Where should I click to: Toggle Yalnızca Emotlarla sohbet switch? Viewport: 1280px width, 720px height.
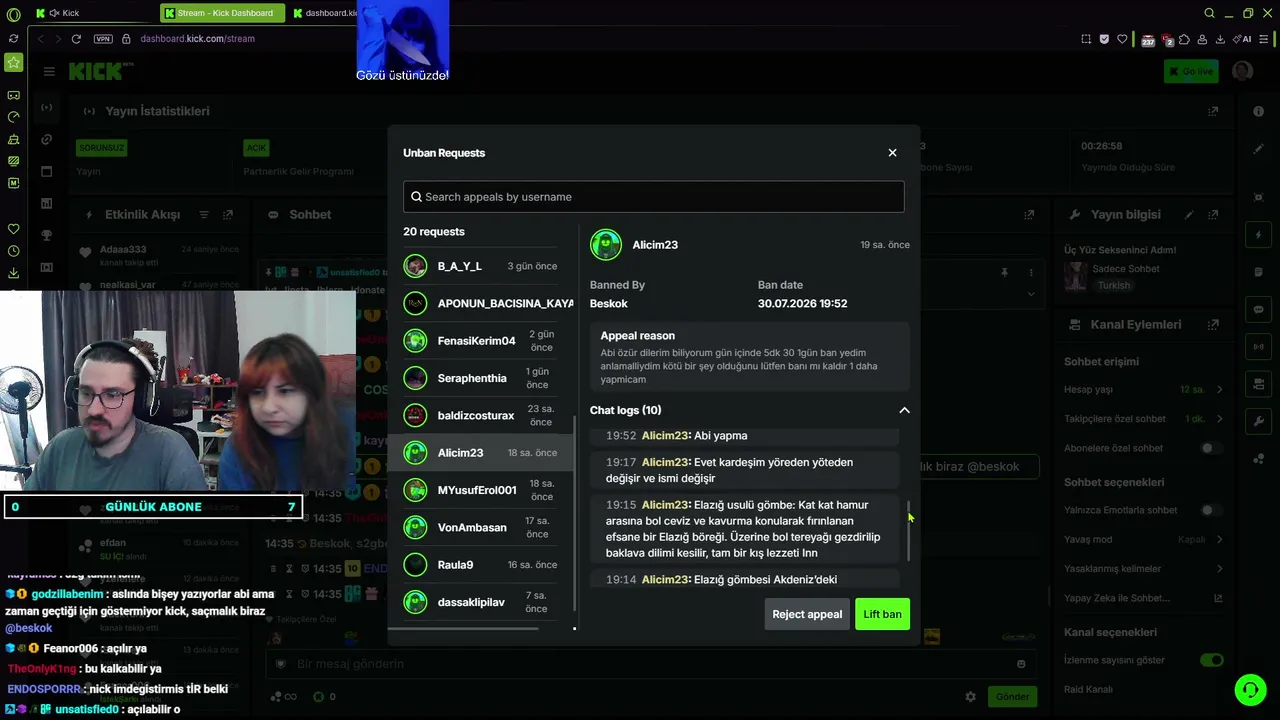1211,510
